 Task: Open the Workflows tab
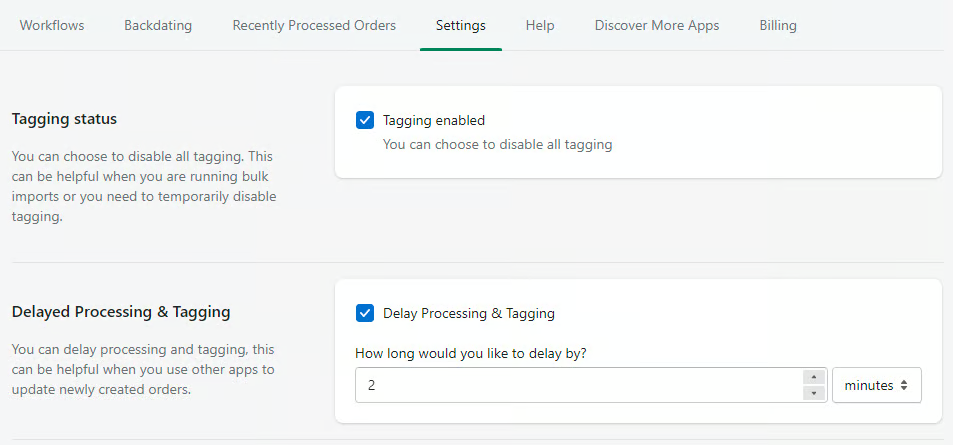[x=52, y=26]
